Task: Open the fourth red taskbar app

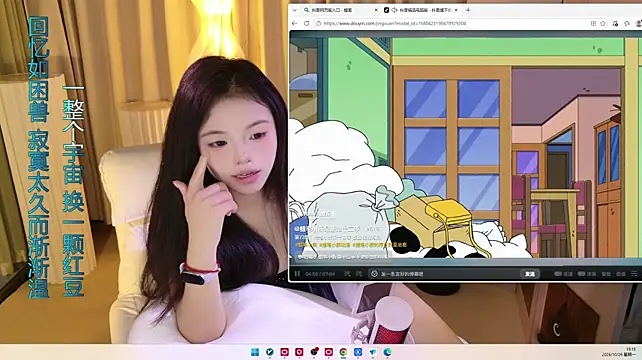Action: [x=328, y=352]
